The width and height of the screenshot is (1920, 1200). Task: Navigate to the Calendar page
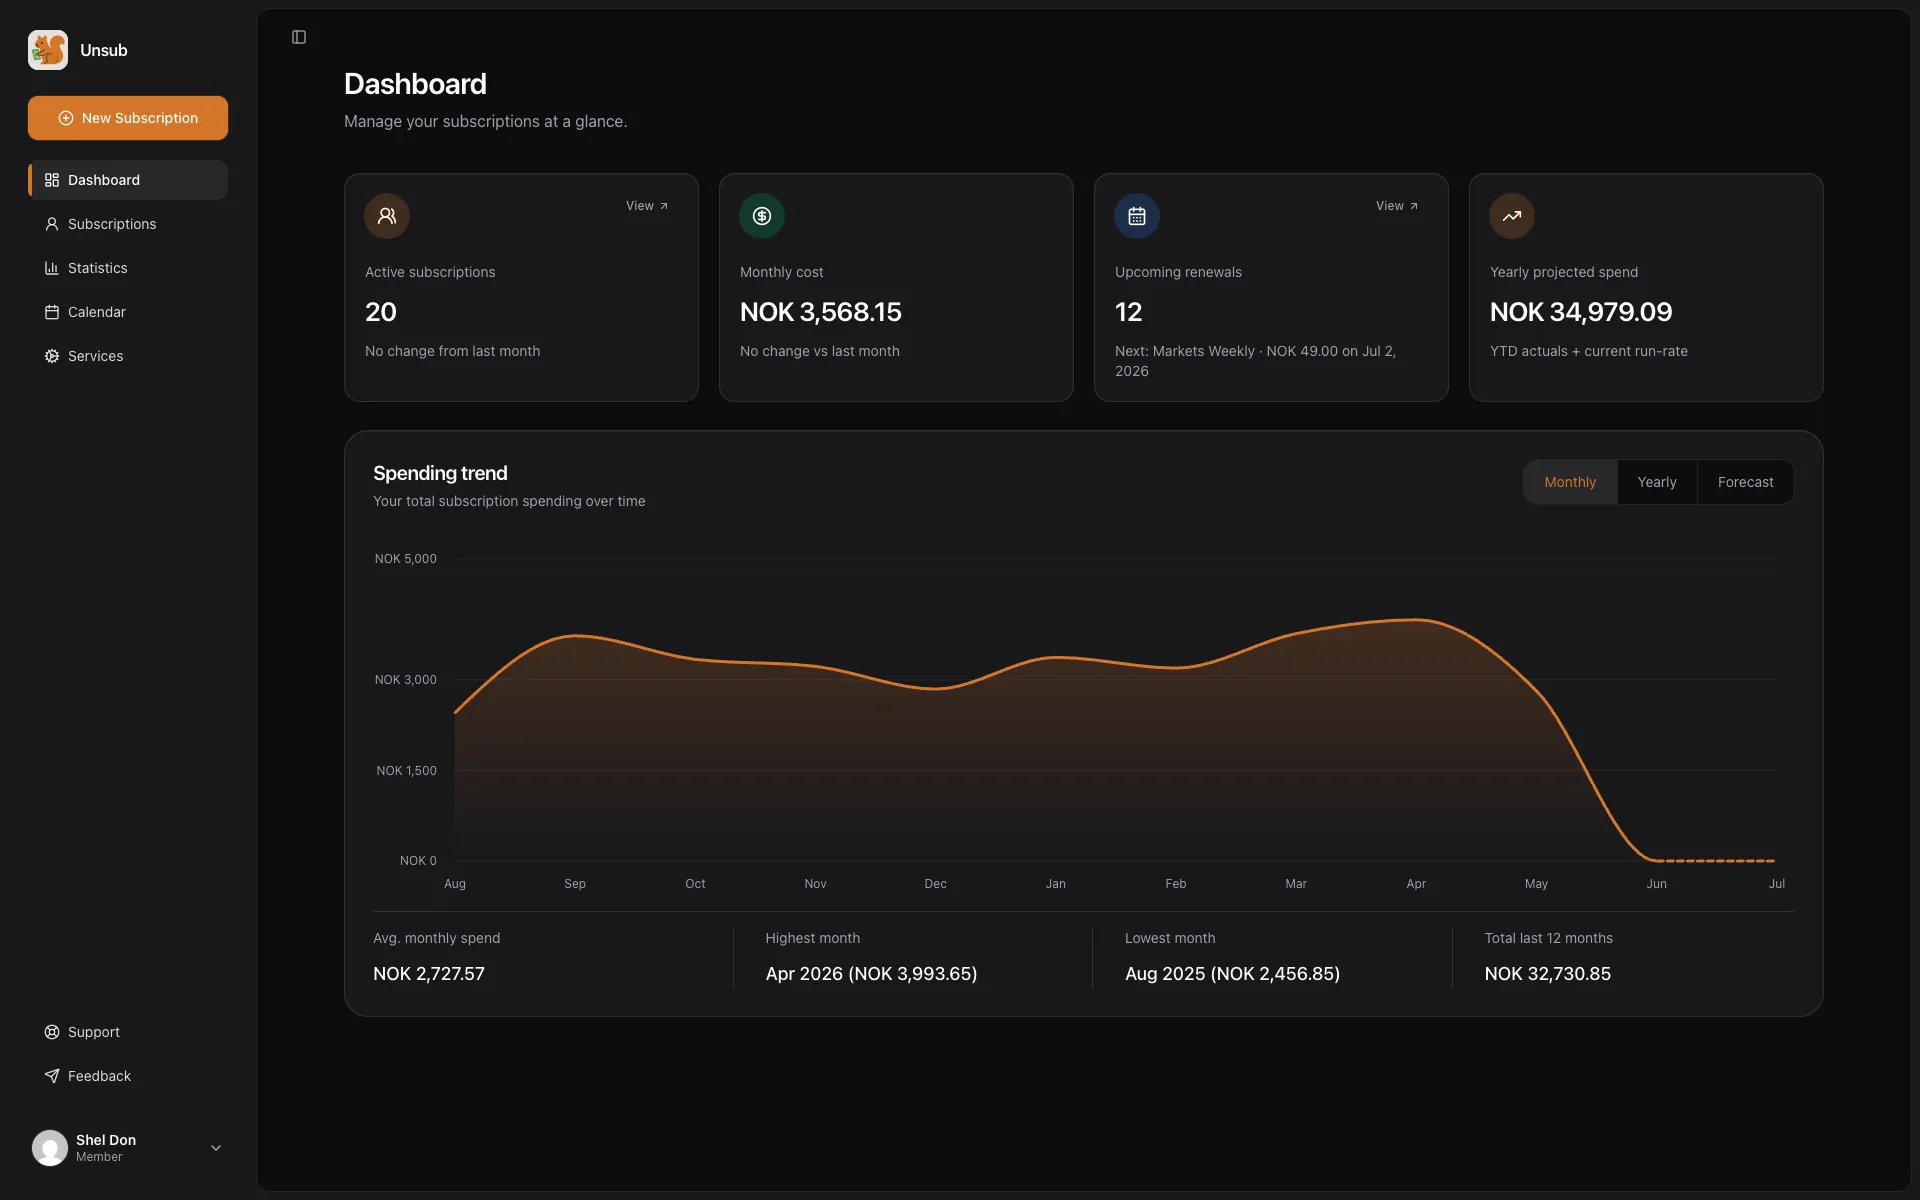point(128,312)
